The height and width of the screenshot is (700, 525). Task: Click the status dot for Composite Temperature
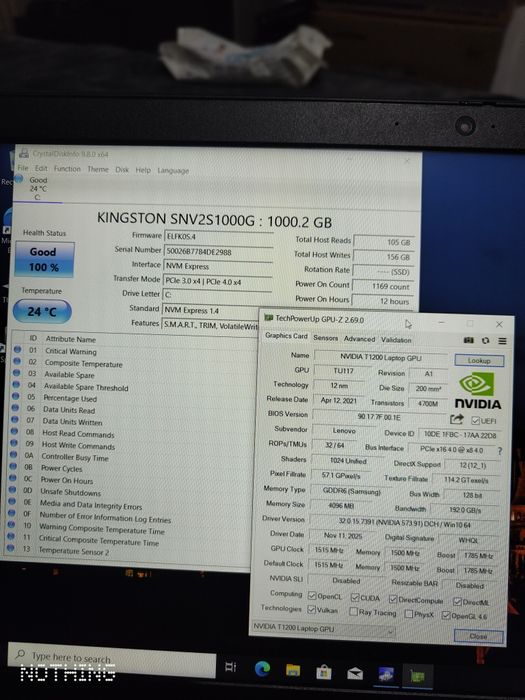(x=17, y=361)
